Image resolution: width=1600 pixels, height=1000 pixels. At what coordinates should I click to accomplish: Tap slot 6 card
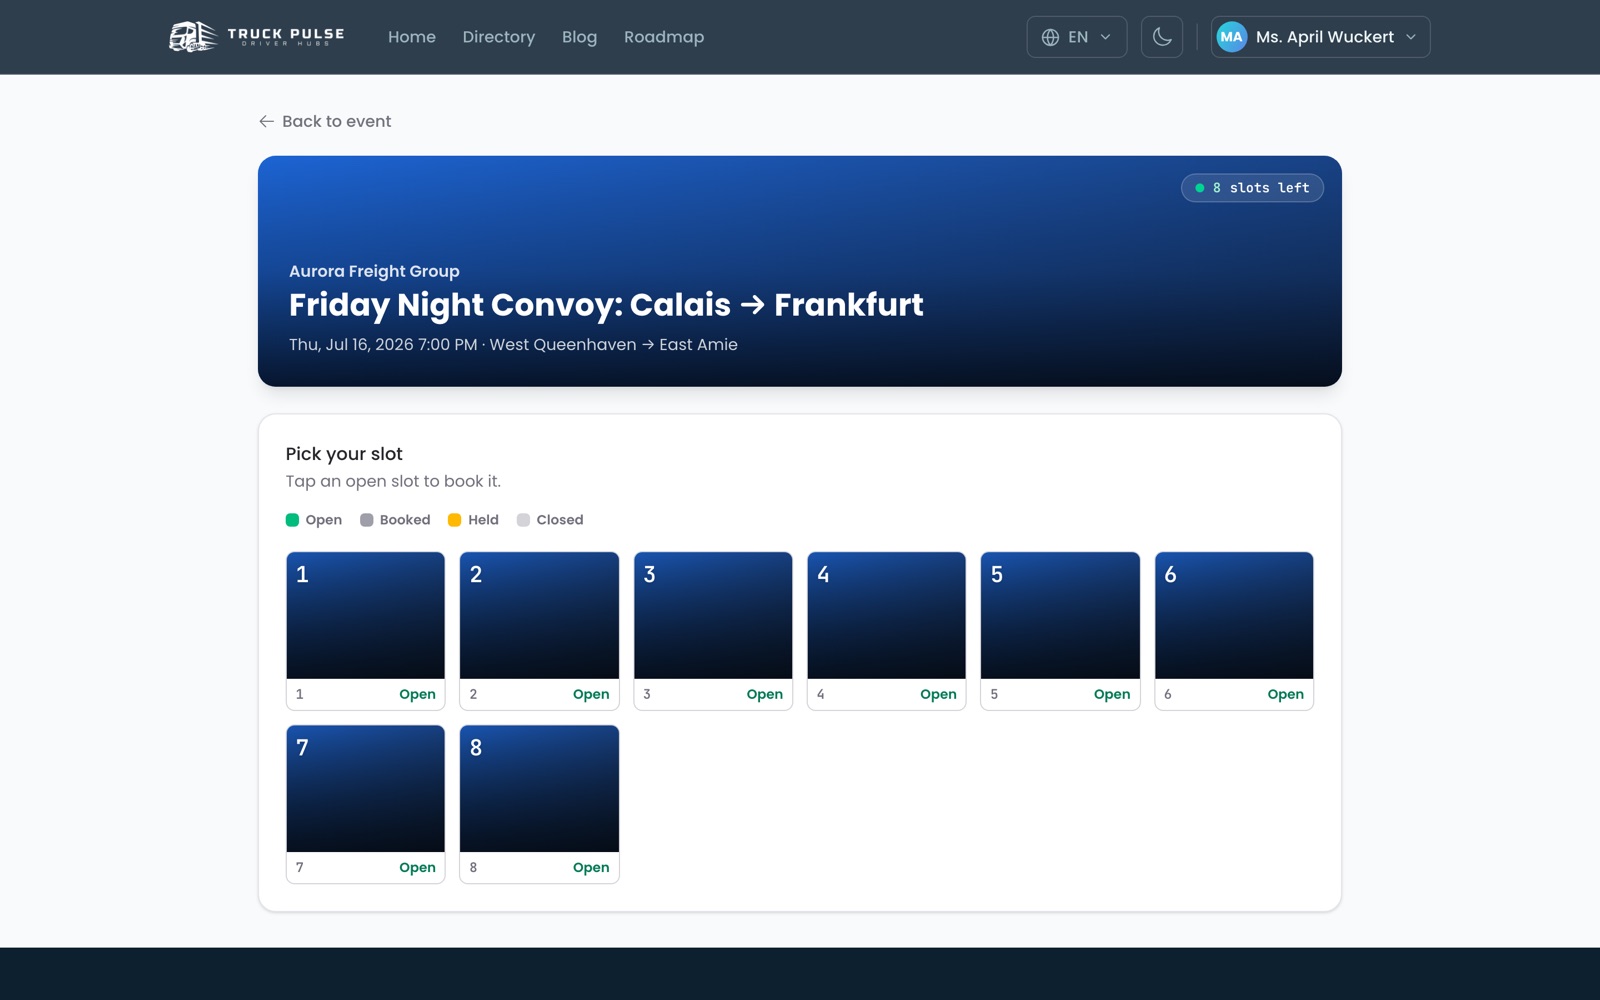(1234, 631)
